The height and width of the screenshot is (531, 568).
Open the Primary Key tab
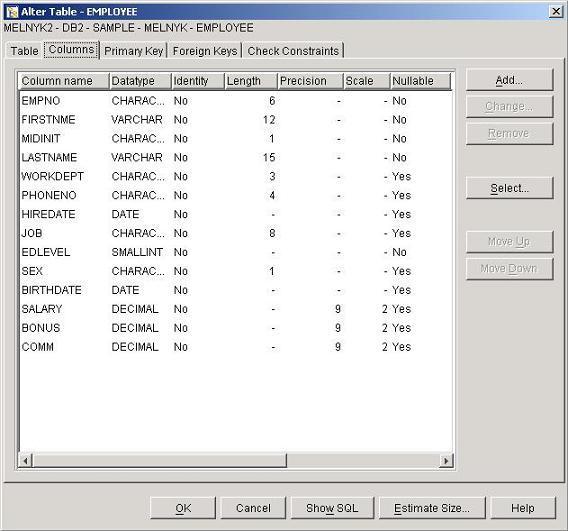tap(133, 51)
